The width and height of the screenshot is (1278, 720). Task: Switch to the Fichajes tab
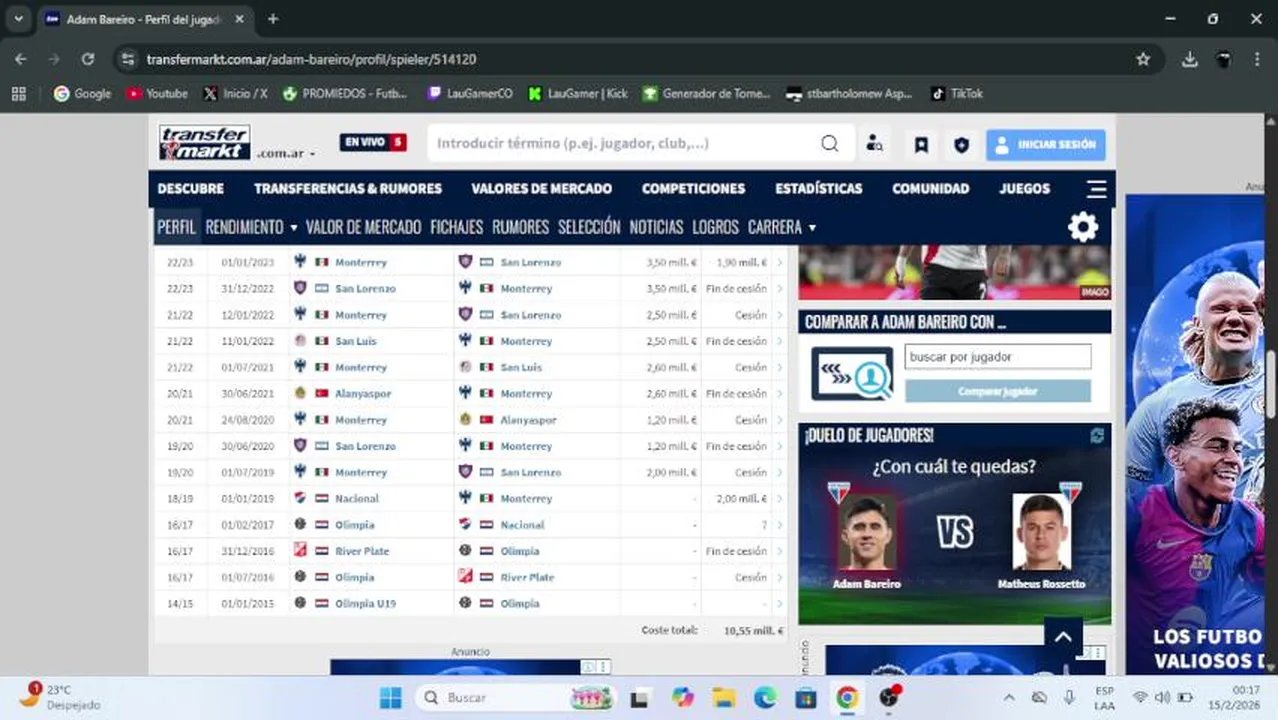(x=456, y=227)
